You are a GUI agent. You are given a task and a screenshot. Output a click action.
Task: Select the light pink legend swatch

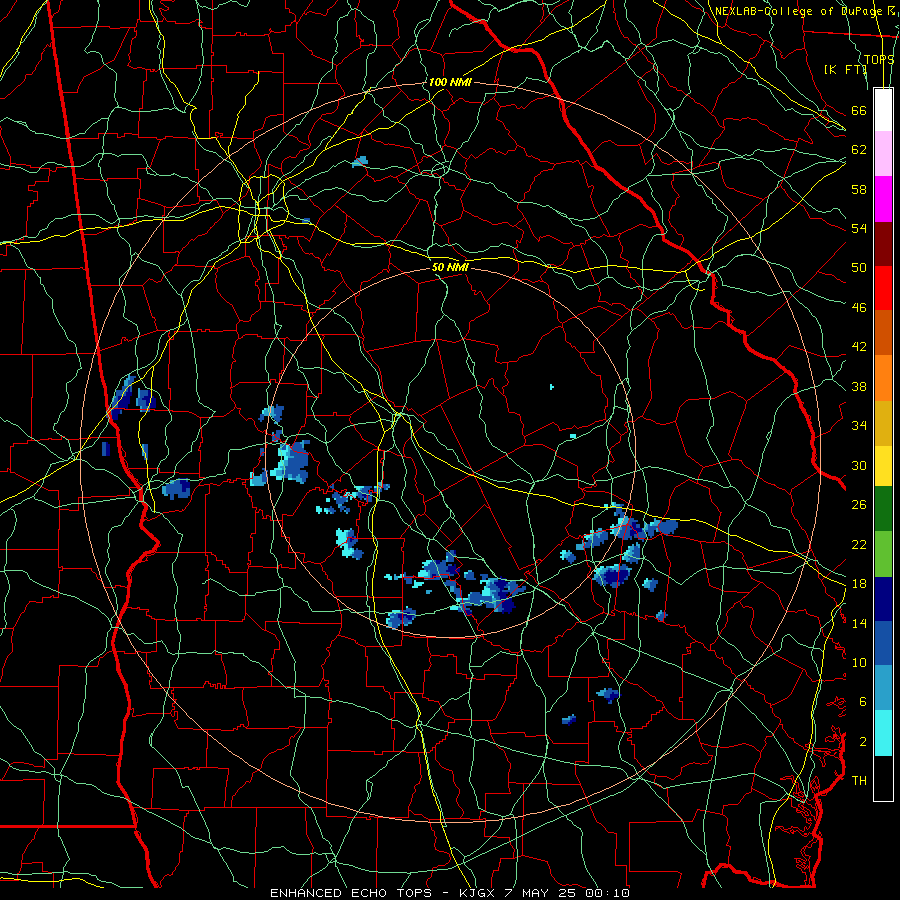[x=883, y=154]
